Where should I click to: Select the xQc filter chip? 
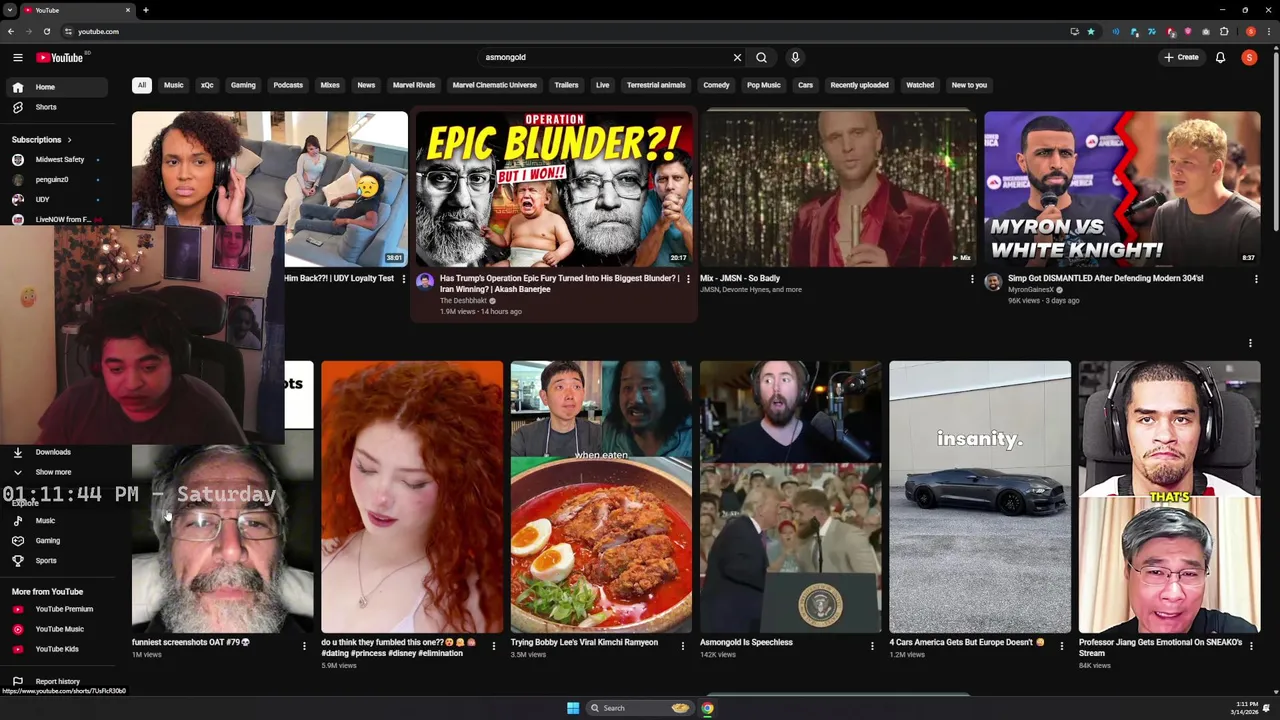[207, 85]
